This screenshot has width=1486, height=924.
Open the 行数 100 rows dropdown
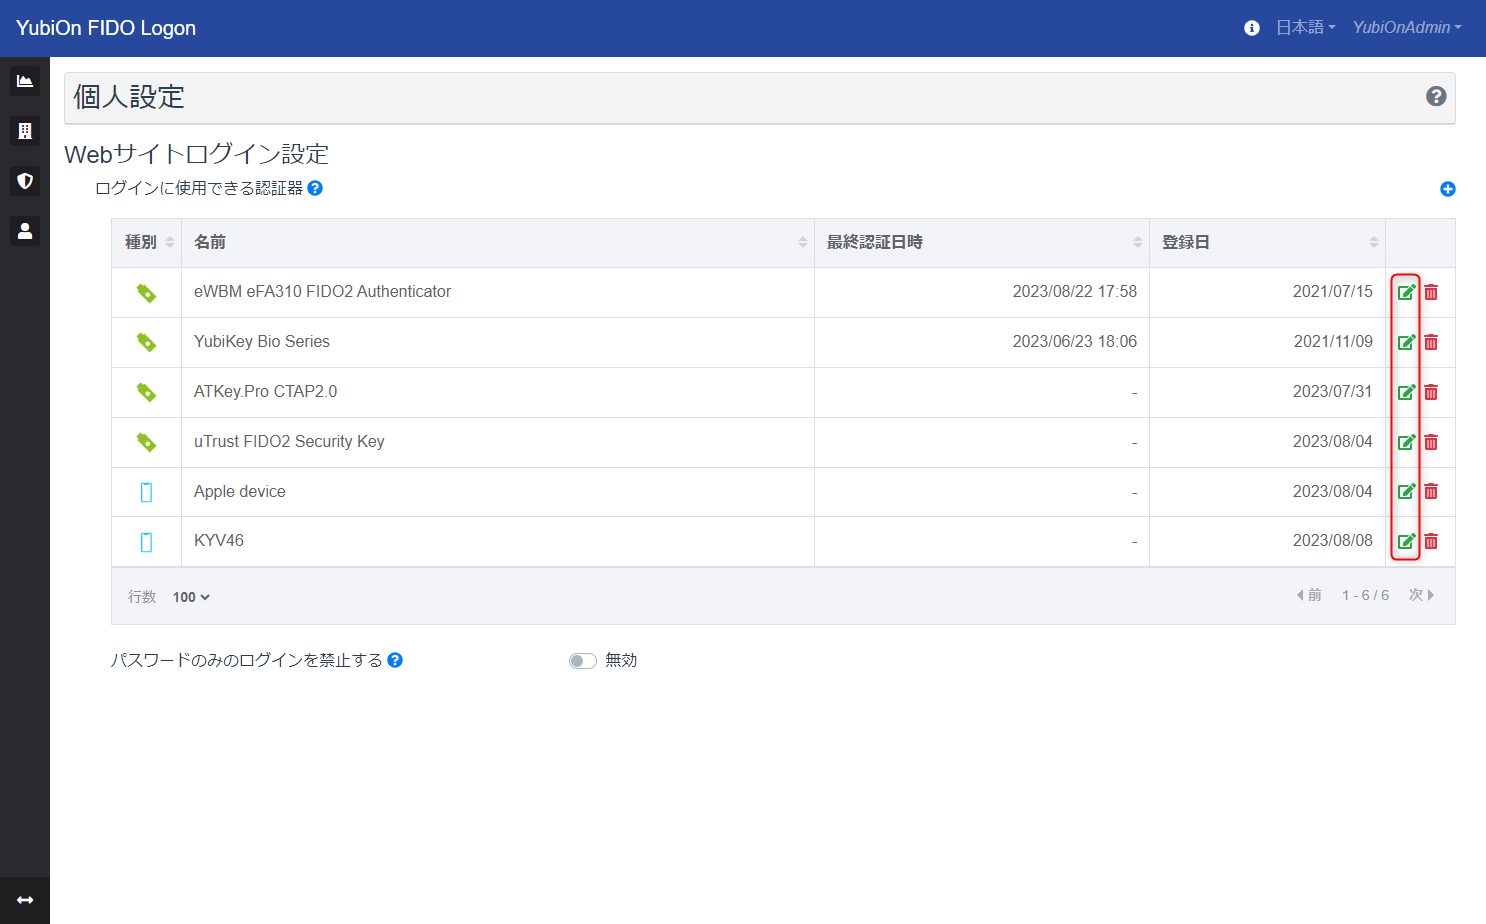(191, 597)
